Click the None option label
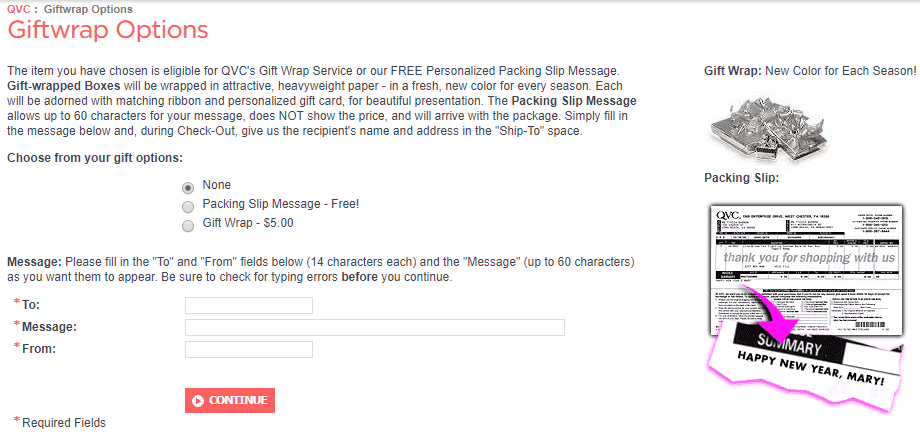 pos(216,185)
